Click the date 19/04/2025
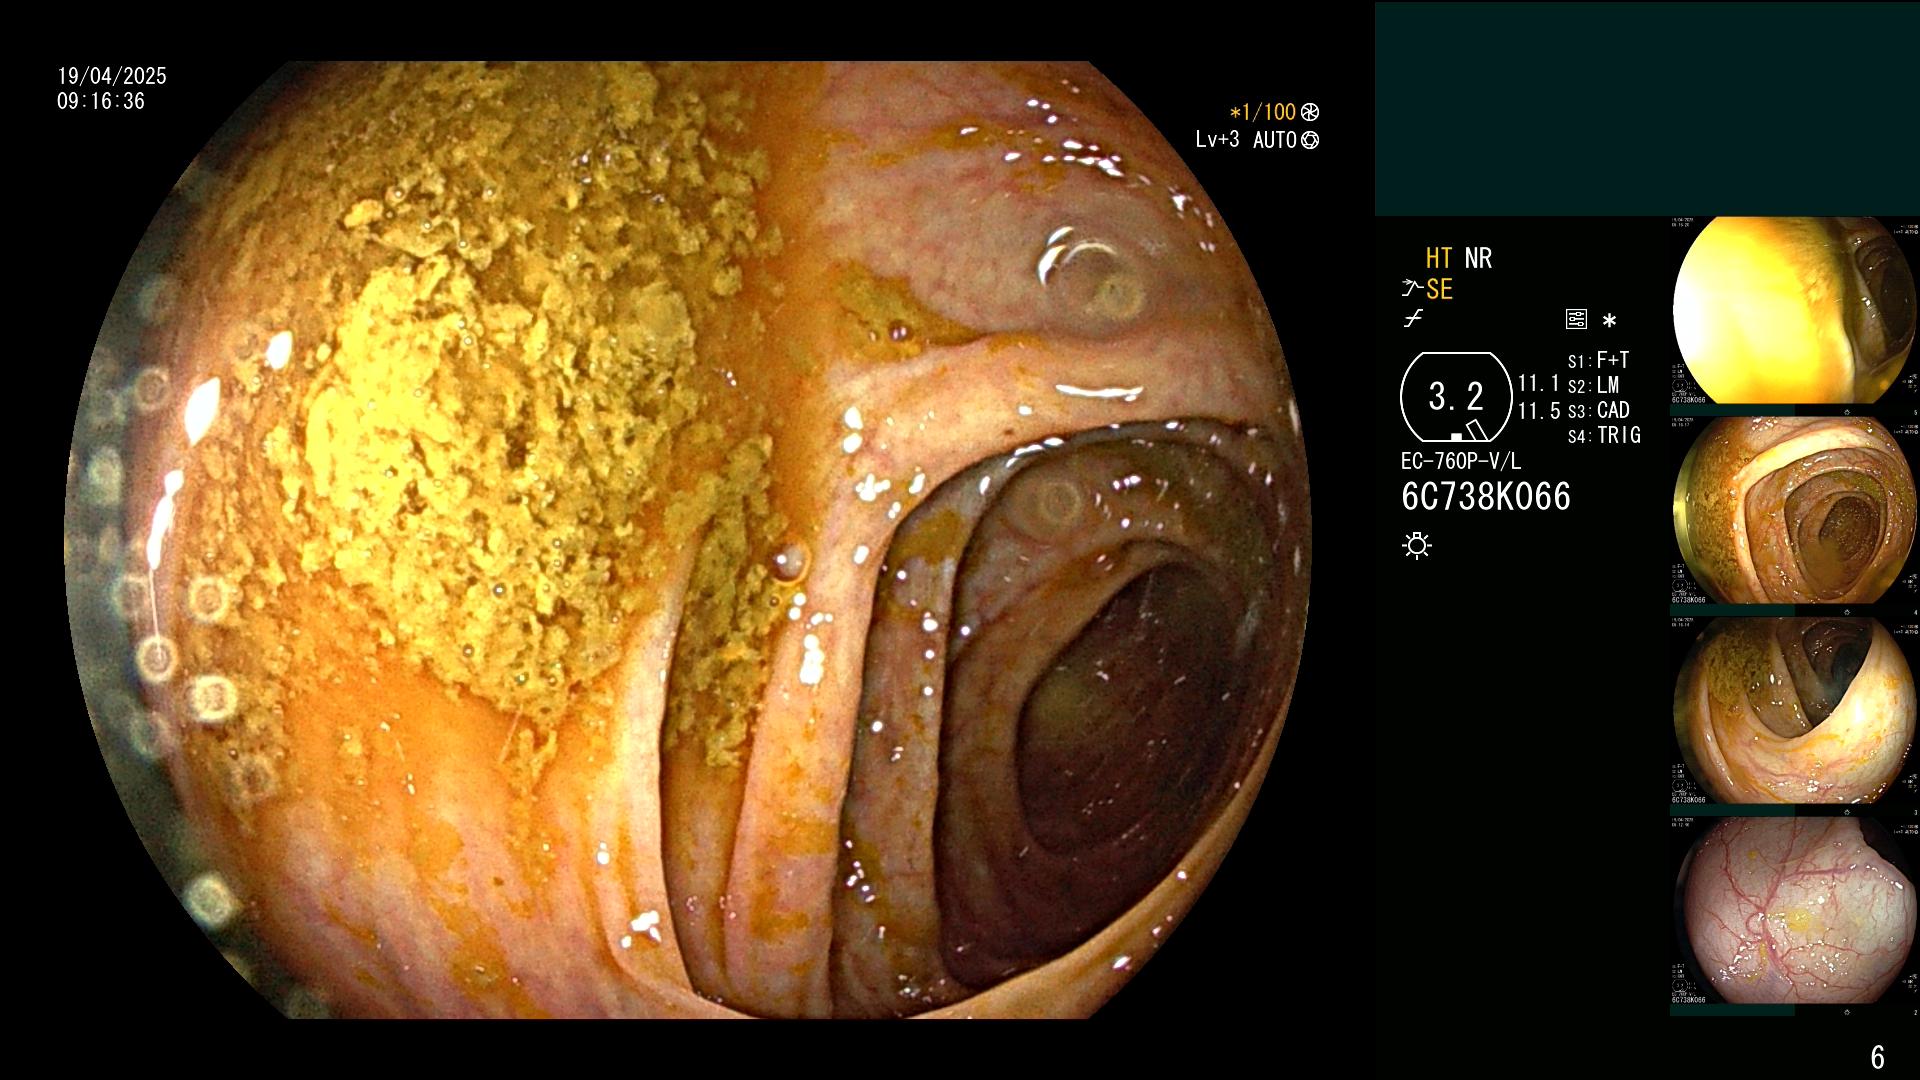This screenshot has width=1920, height=1080. click(112, 76)
